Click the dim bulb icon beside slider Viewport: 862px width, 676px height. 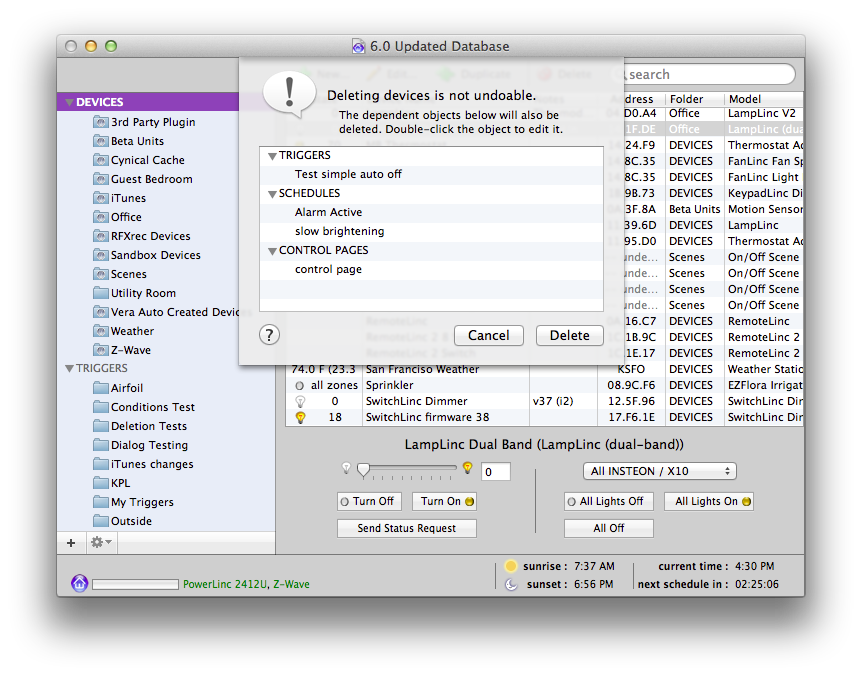click(346, 468)
